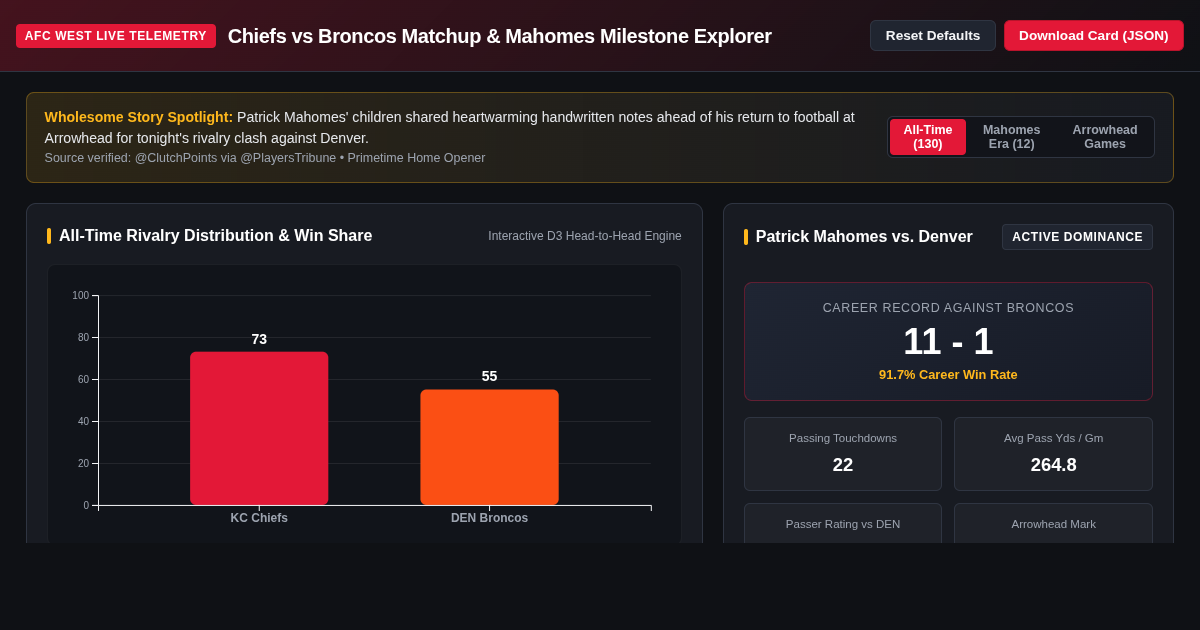Screen dimensions: 1200x630
Task: Click the orange DEN Broncos bar
Action: [489, 447]
